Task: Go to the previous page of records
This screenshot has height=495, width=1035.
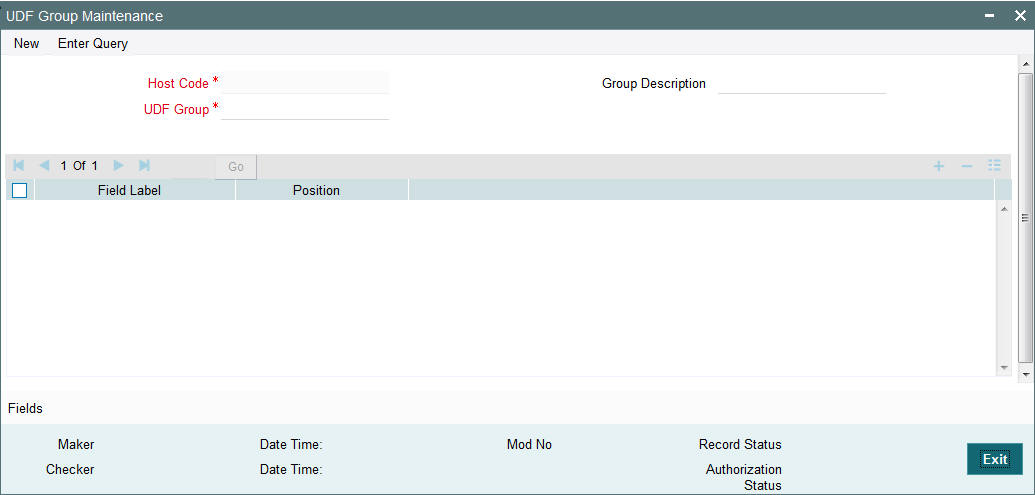Action: [44, 166]
